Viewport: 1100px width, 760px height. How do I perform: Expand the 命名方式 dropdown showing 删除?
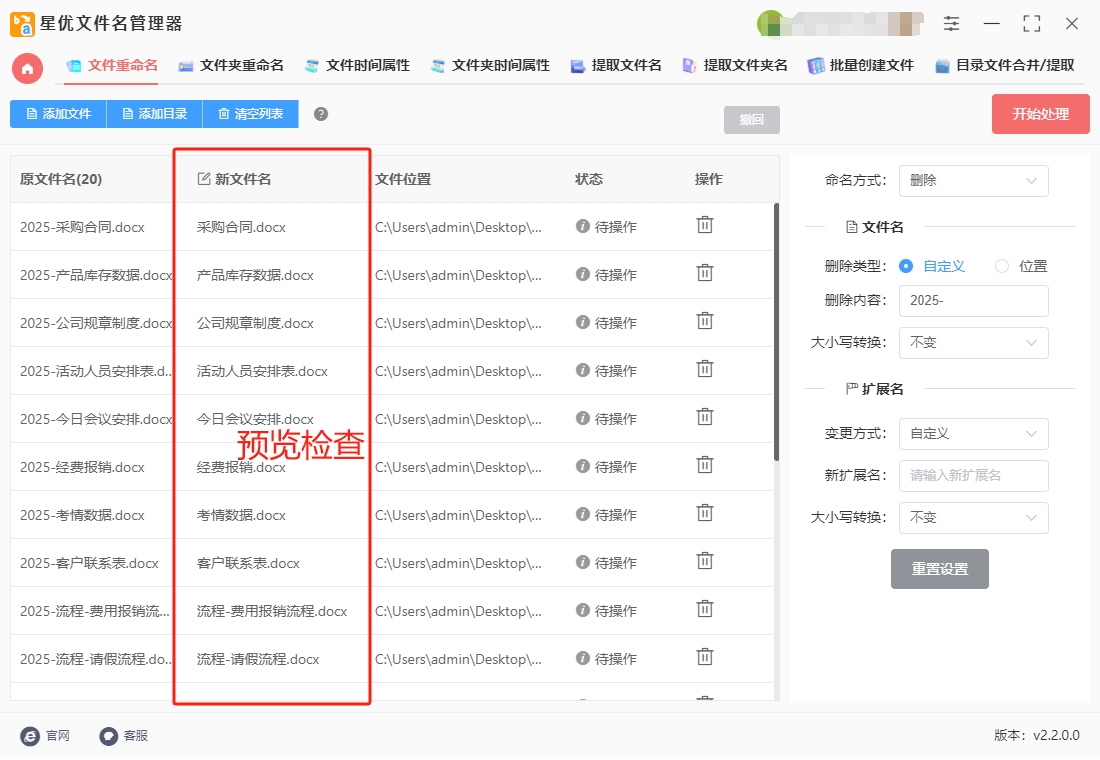tap(973, 181)
